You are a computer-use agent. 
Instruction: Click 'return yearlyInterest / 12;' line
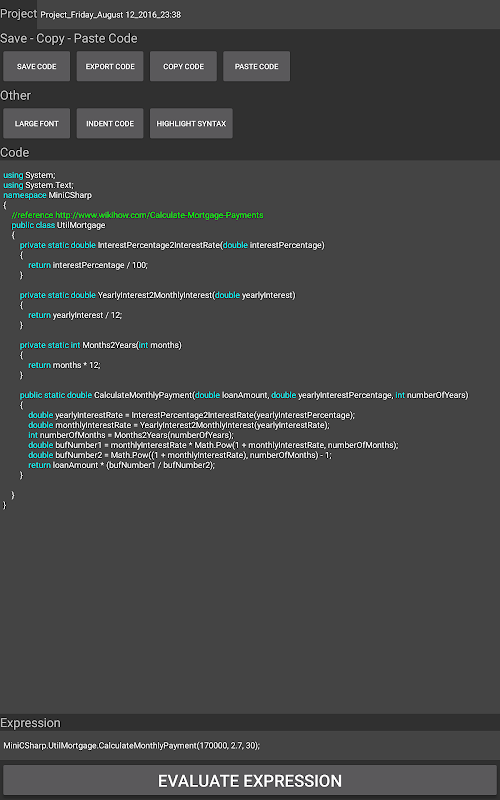(75, 315)
